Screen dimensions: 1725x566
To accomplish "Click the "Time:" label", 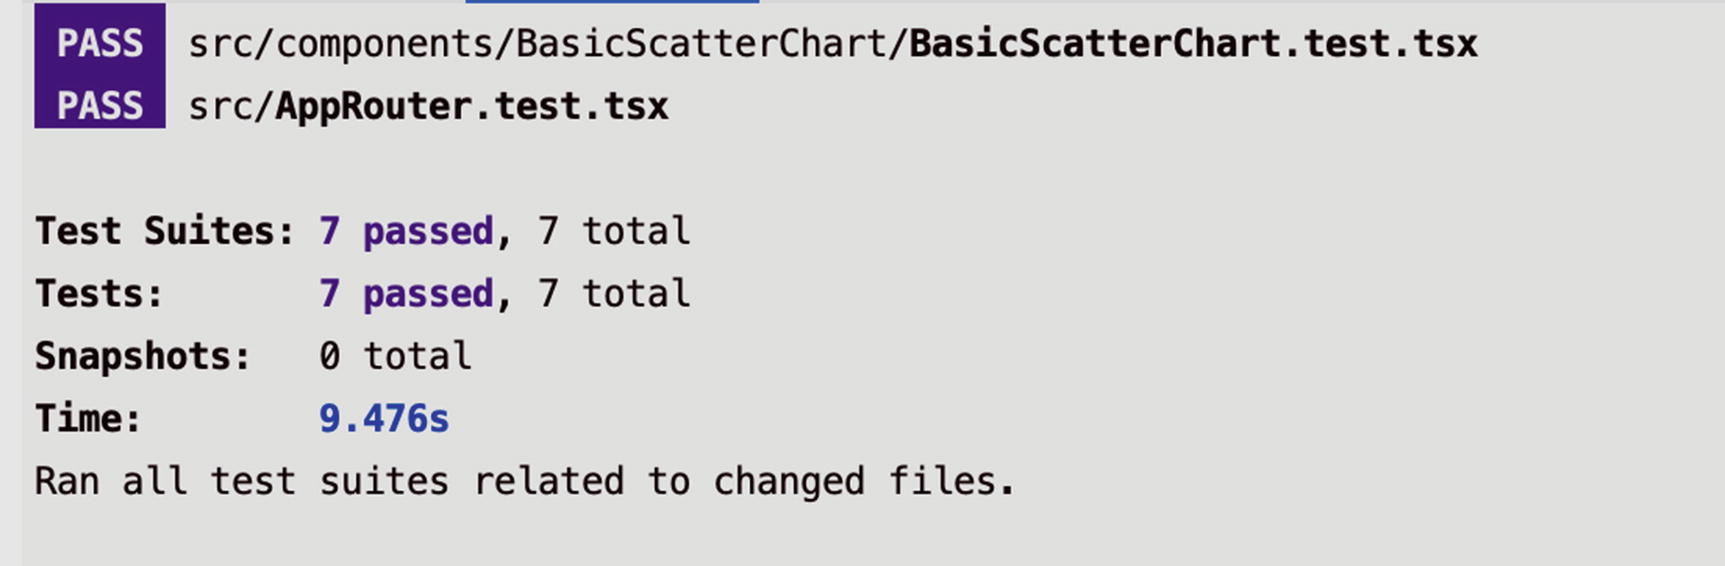I will coord(88,418).
